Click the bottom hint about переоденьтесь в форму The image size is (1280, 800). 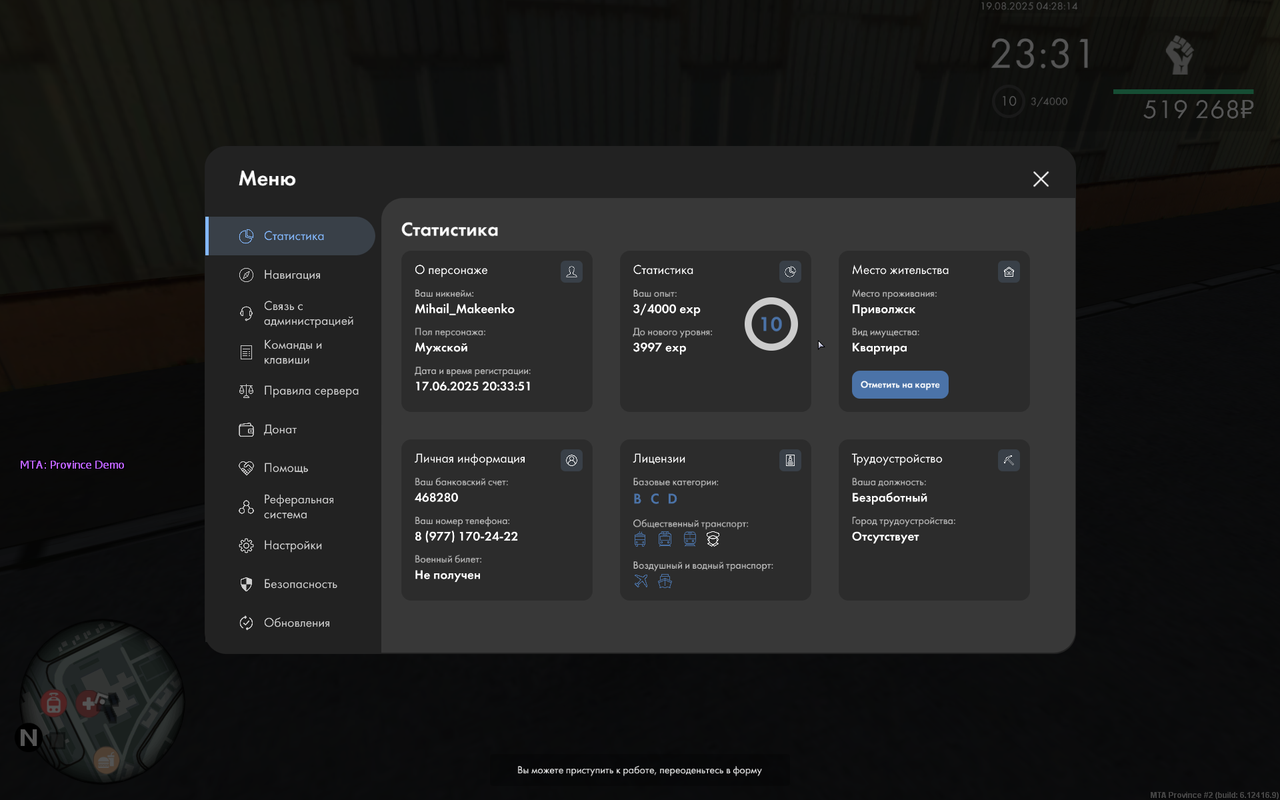639,771
